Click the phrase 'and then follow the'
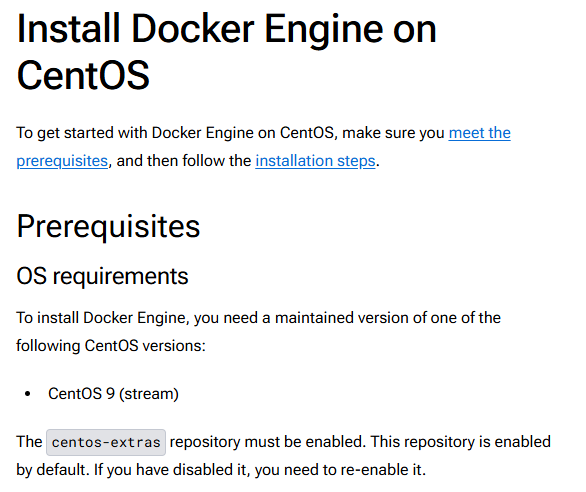The image size is (586, 492). point(184,161)
